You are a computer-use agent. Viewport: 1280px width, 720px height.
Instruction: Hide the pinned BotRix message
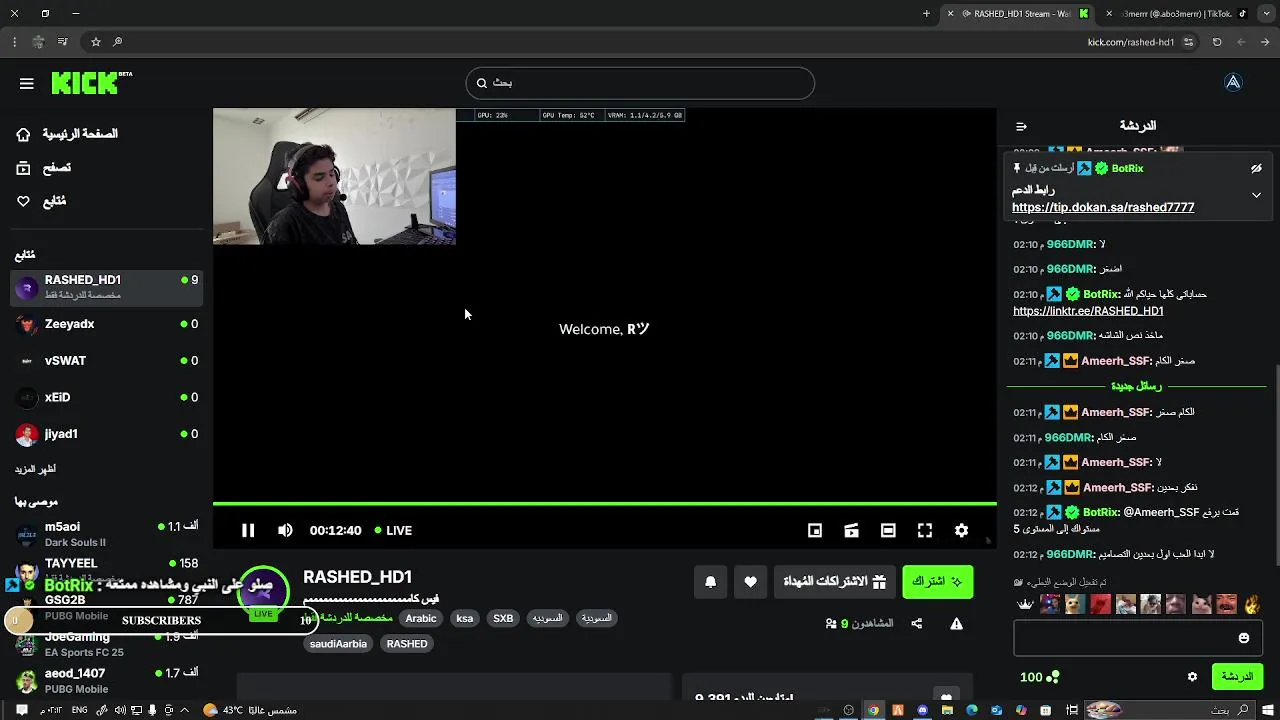tap(1256, 169)
